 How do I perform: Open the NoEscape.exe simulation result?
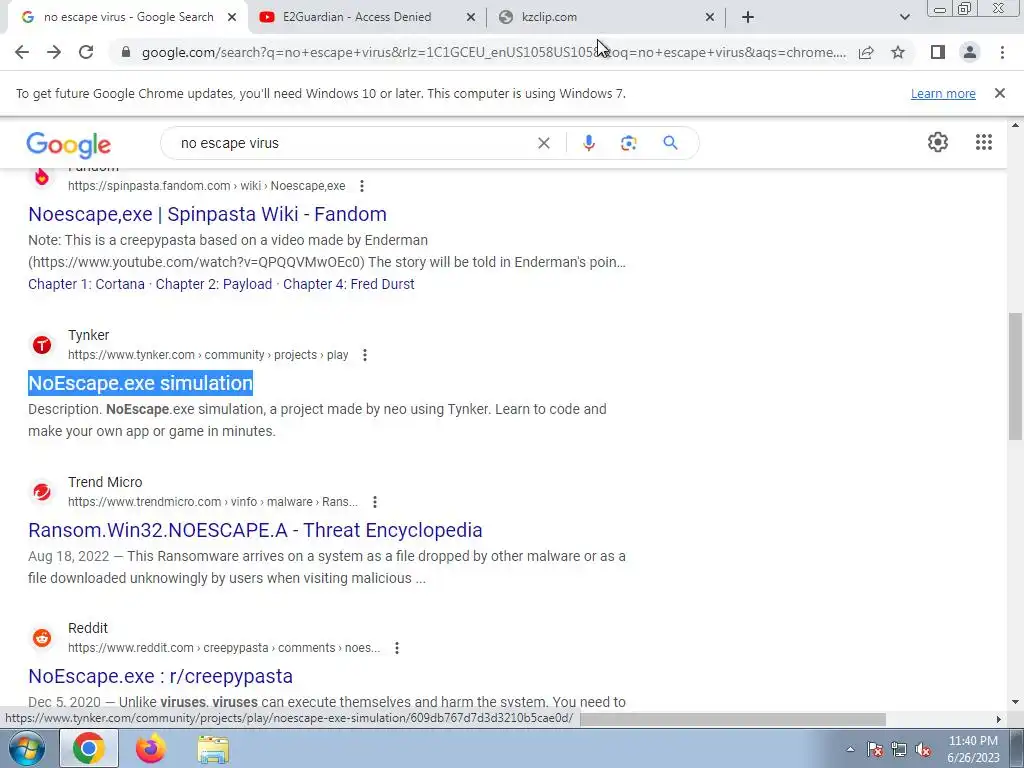click(x=140, y=383)
